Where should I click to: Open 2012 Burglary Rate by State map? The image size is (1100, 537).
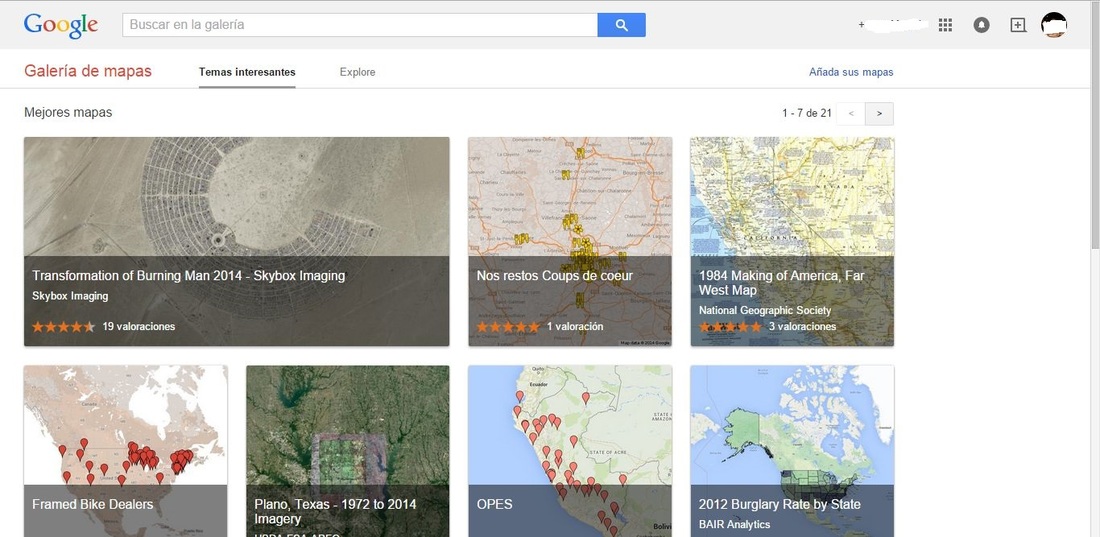coord(792,451)
